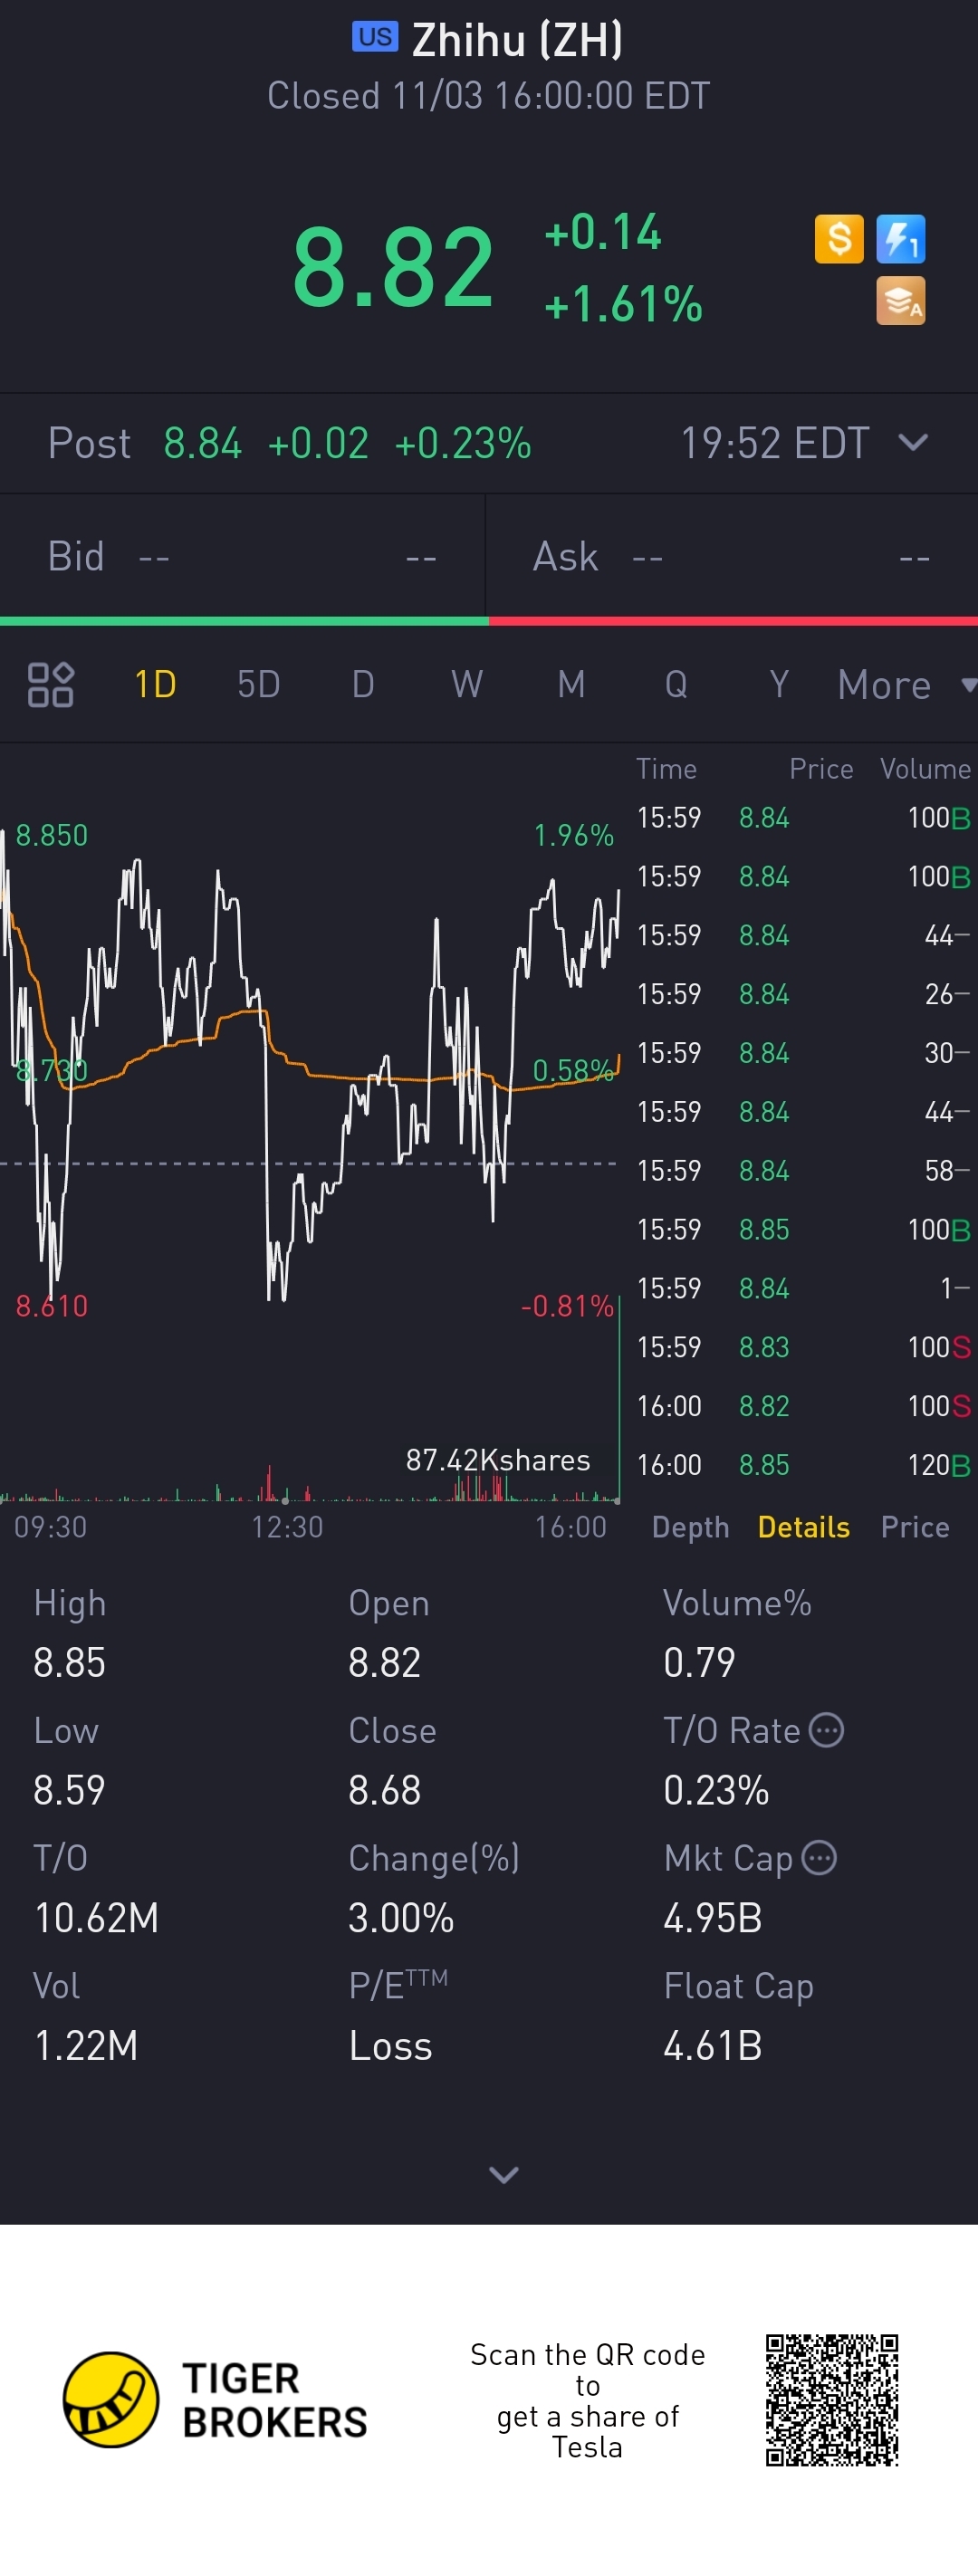Tap the red ask ratio bar
This screenshot has height=2576, width=978.
pos(733,621)
